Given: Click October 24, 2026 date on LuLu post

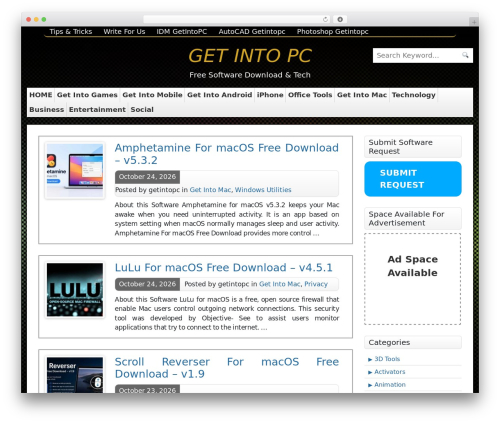Looking at the screenshot, I should [x=147, y=284].
